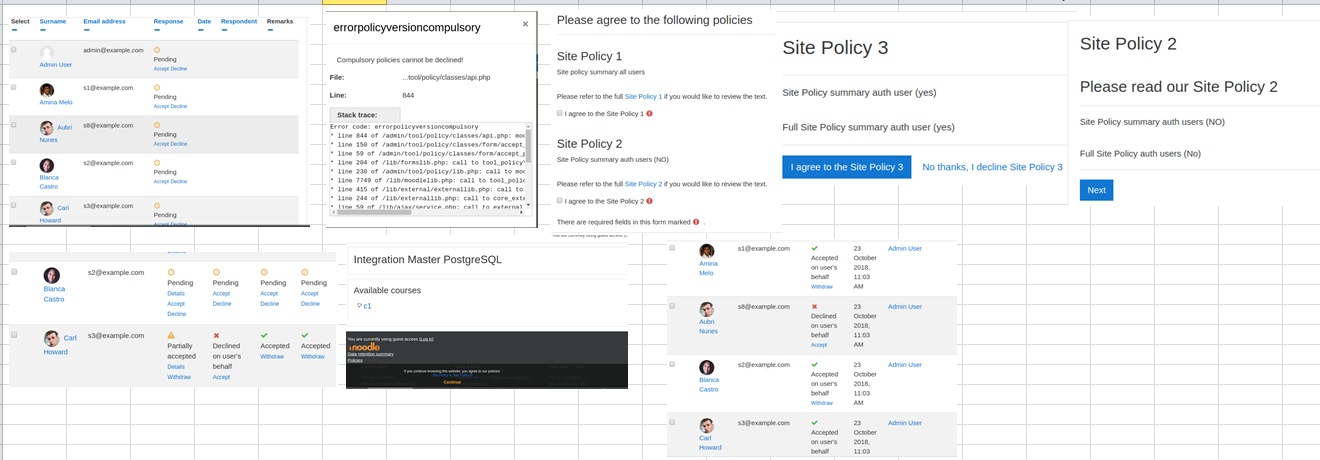Click the 'Integration Master PostgreSQL' heading

428,259
